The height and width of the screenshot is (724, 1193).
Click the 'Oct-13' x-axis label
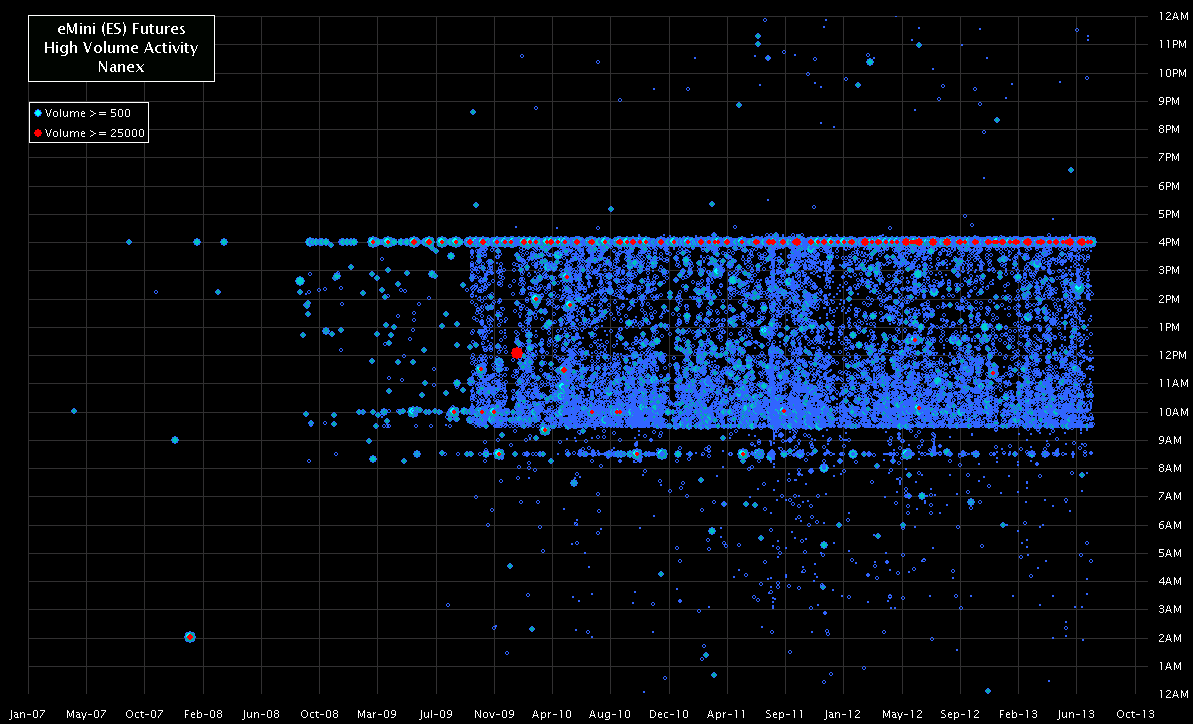(x=1136, y=715)
